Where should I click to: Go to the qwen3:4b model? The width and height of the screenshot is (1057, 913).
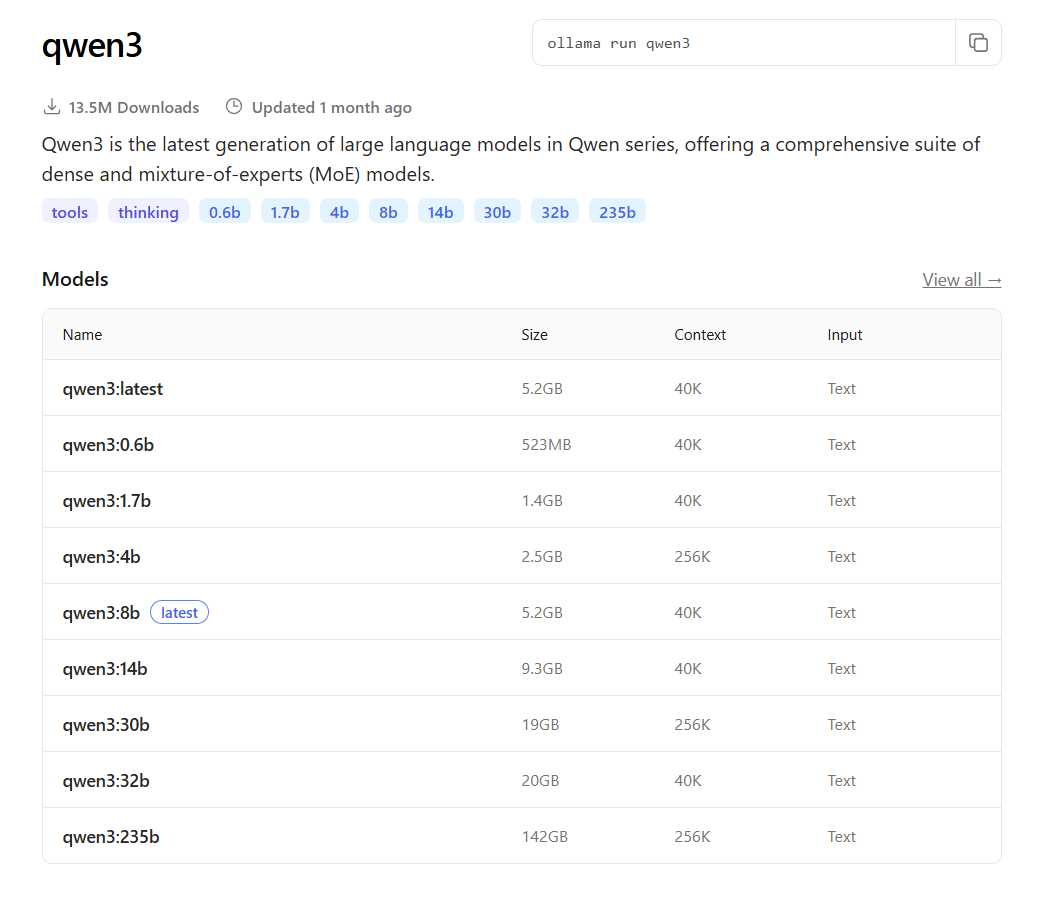(101, 557)
